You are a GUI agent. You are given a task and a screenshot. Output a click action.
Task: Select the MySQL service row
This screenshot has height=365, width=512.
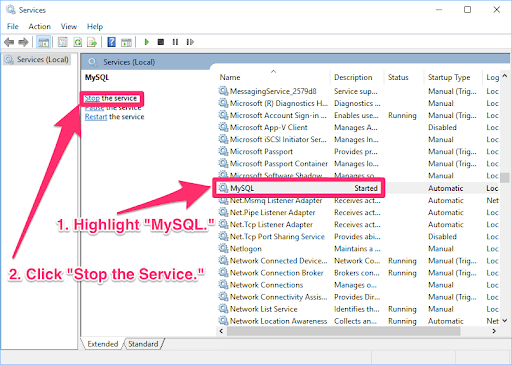358,188
